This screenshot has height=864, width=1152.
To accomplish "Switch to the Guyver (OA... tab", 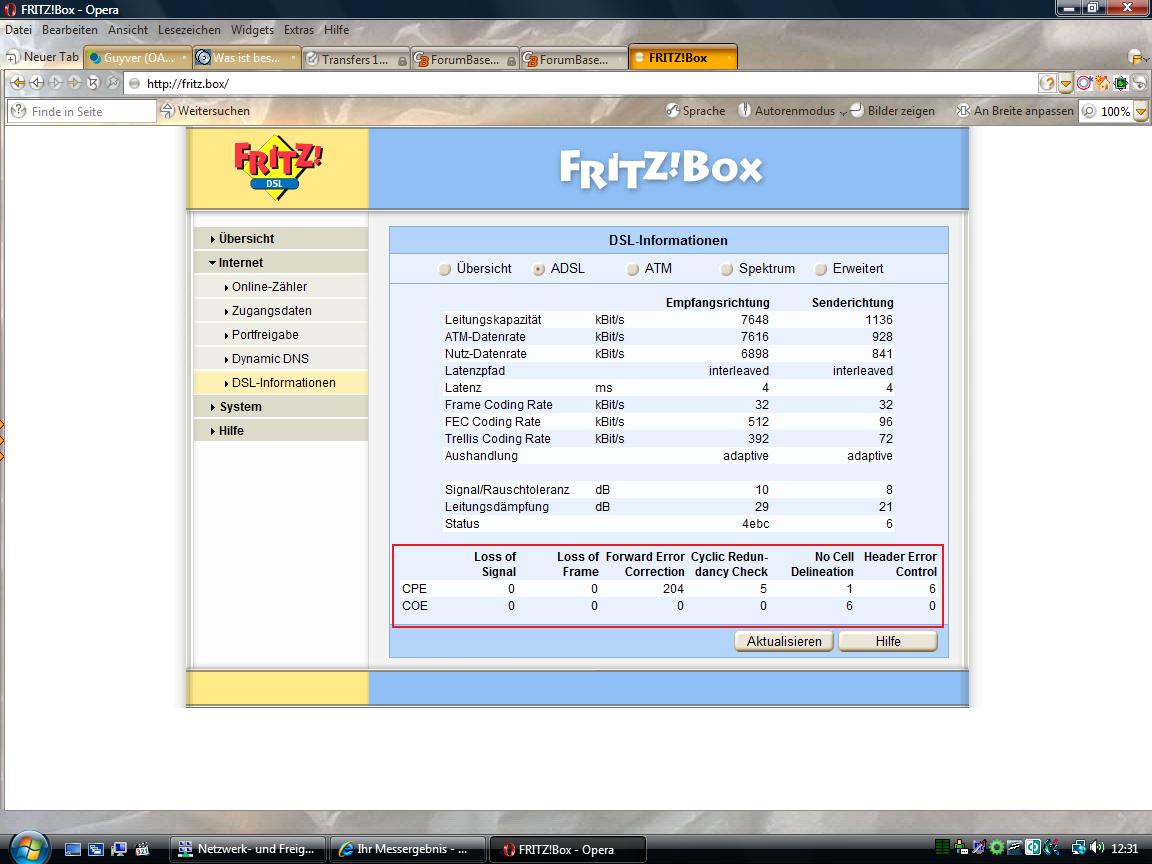I will (x=137, y=58).
